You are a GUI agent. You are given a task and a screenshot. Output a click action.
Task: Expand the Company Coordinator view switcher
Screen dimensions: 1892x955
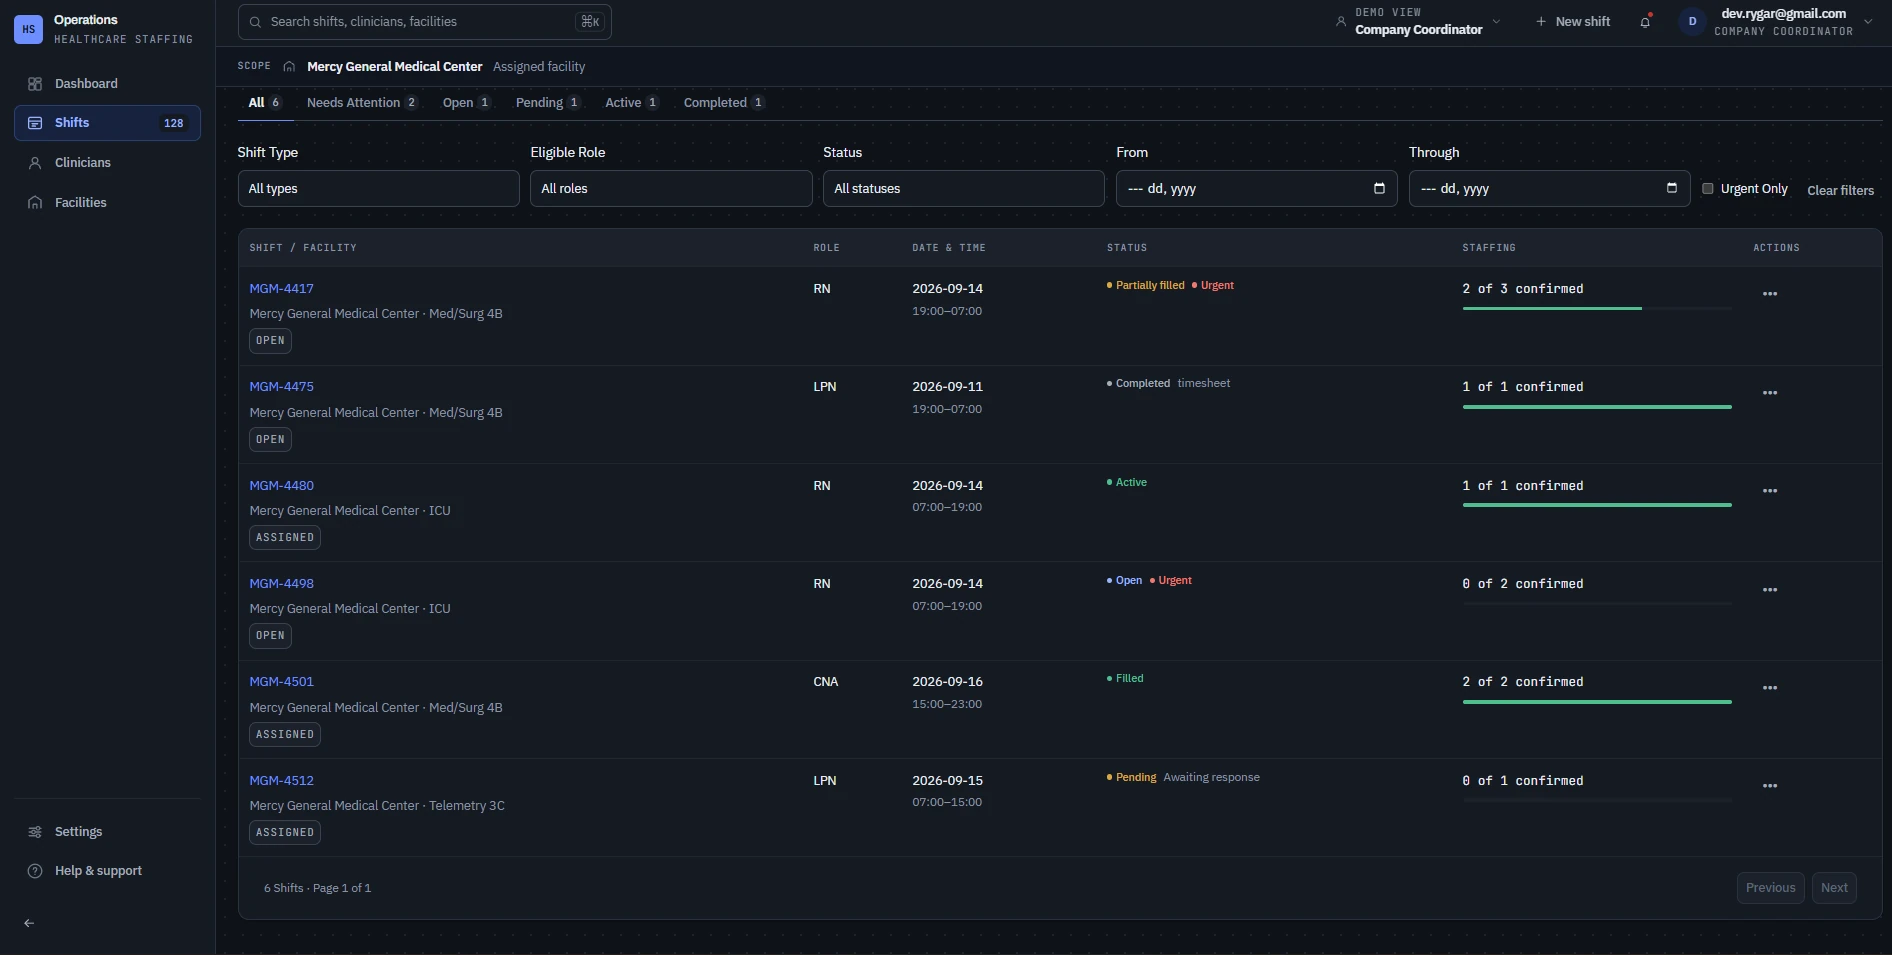pyautogui.click(x=1418, y=21)
